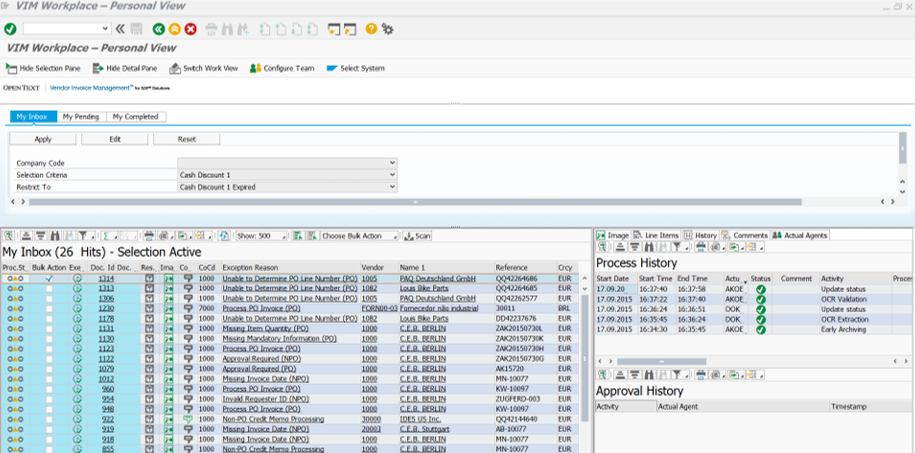The width and height of the screenshot is (915, 453).
Task: Collapse command field with double-chevron icon
Action: [x=120, y=29]
